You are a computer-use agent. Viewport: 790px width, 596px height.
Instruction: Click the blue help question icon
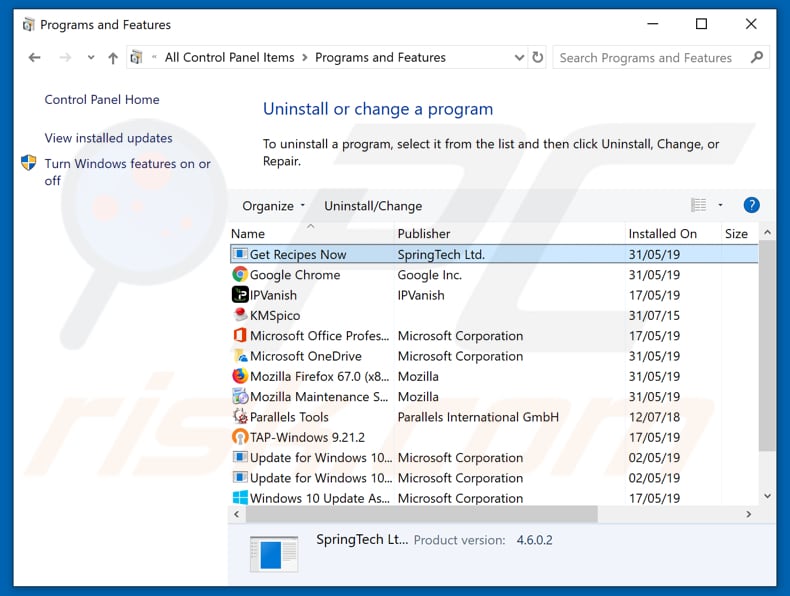tap(751, 205)
